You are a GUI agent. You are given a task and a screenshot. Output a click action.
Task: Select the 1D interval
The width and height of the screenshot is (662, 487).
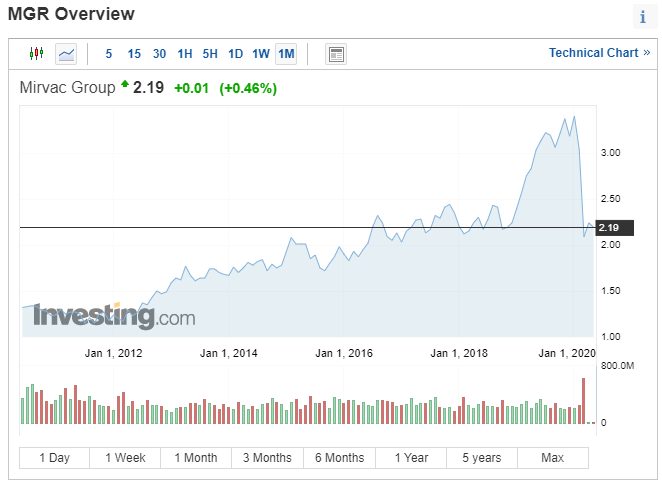point(236,54)
